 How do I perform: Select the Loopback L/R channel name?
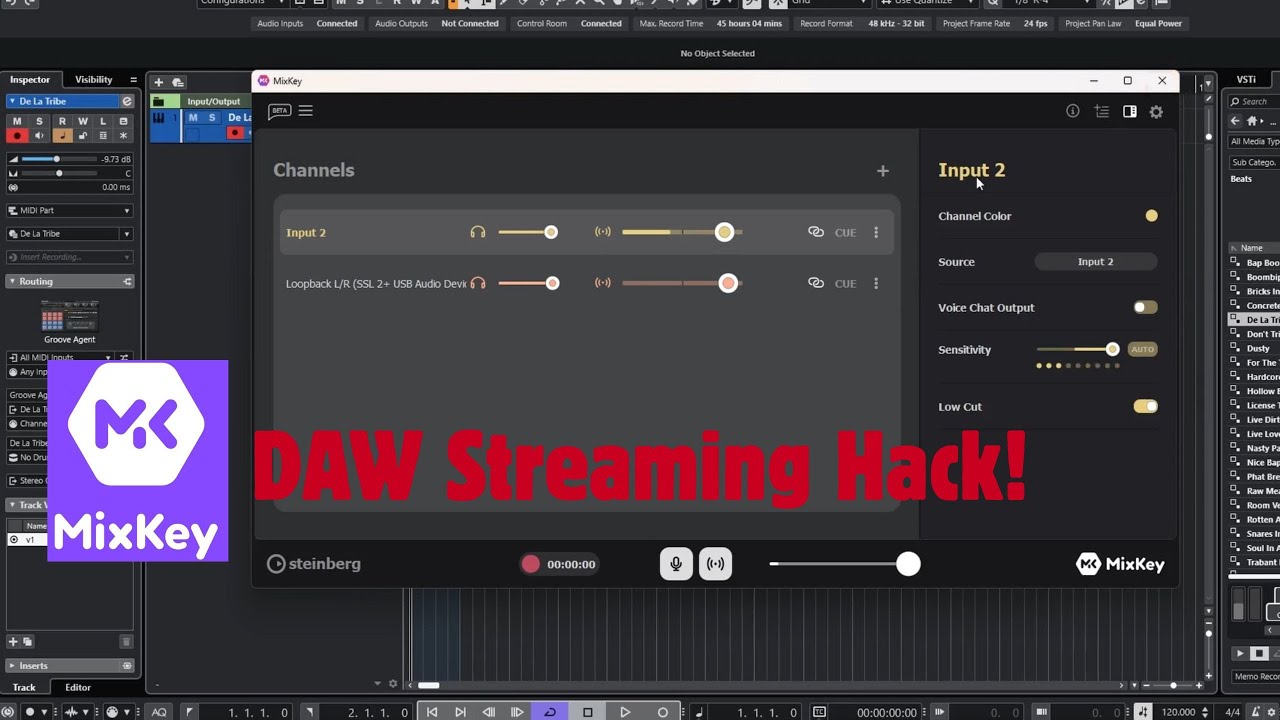[376, 284]
